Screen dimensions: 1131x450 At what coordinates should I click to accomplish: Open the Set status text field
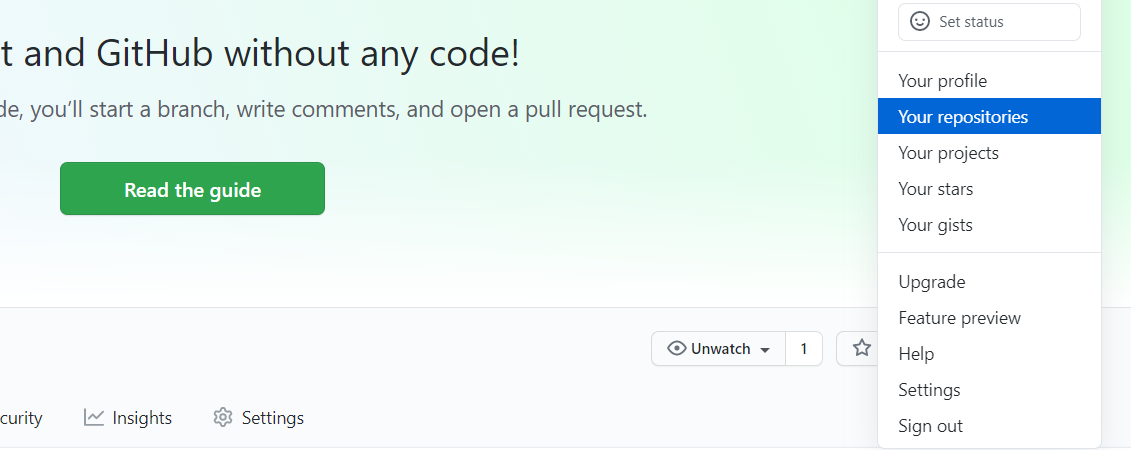pyautogui.click(x=989, y=22)
